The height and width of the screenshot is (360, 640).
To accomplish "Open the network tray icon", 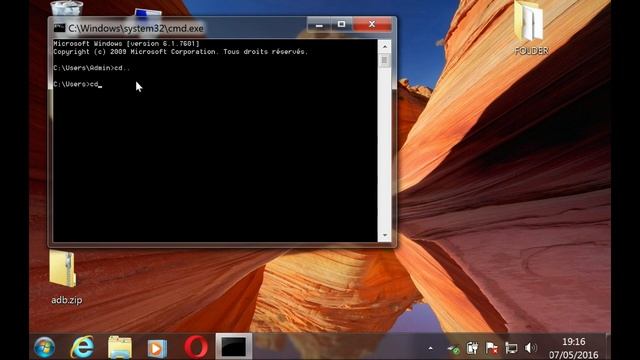I will (511, 348).
